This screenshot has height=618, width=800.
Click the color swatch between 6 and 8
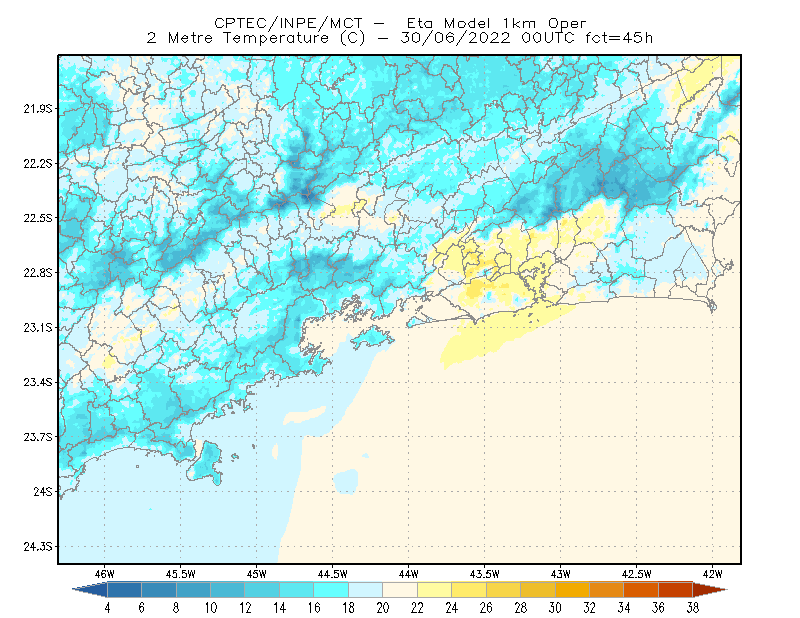click(x=159, y=590)
